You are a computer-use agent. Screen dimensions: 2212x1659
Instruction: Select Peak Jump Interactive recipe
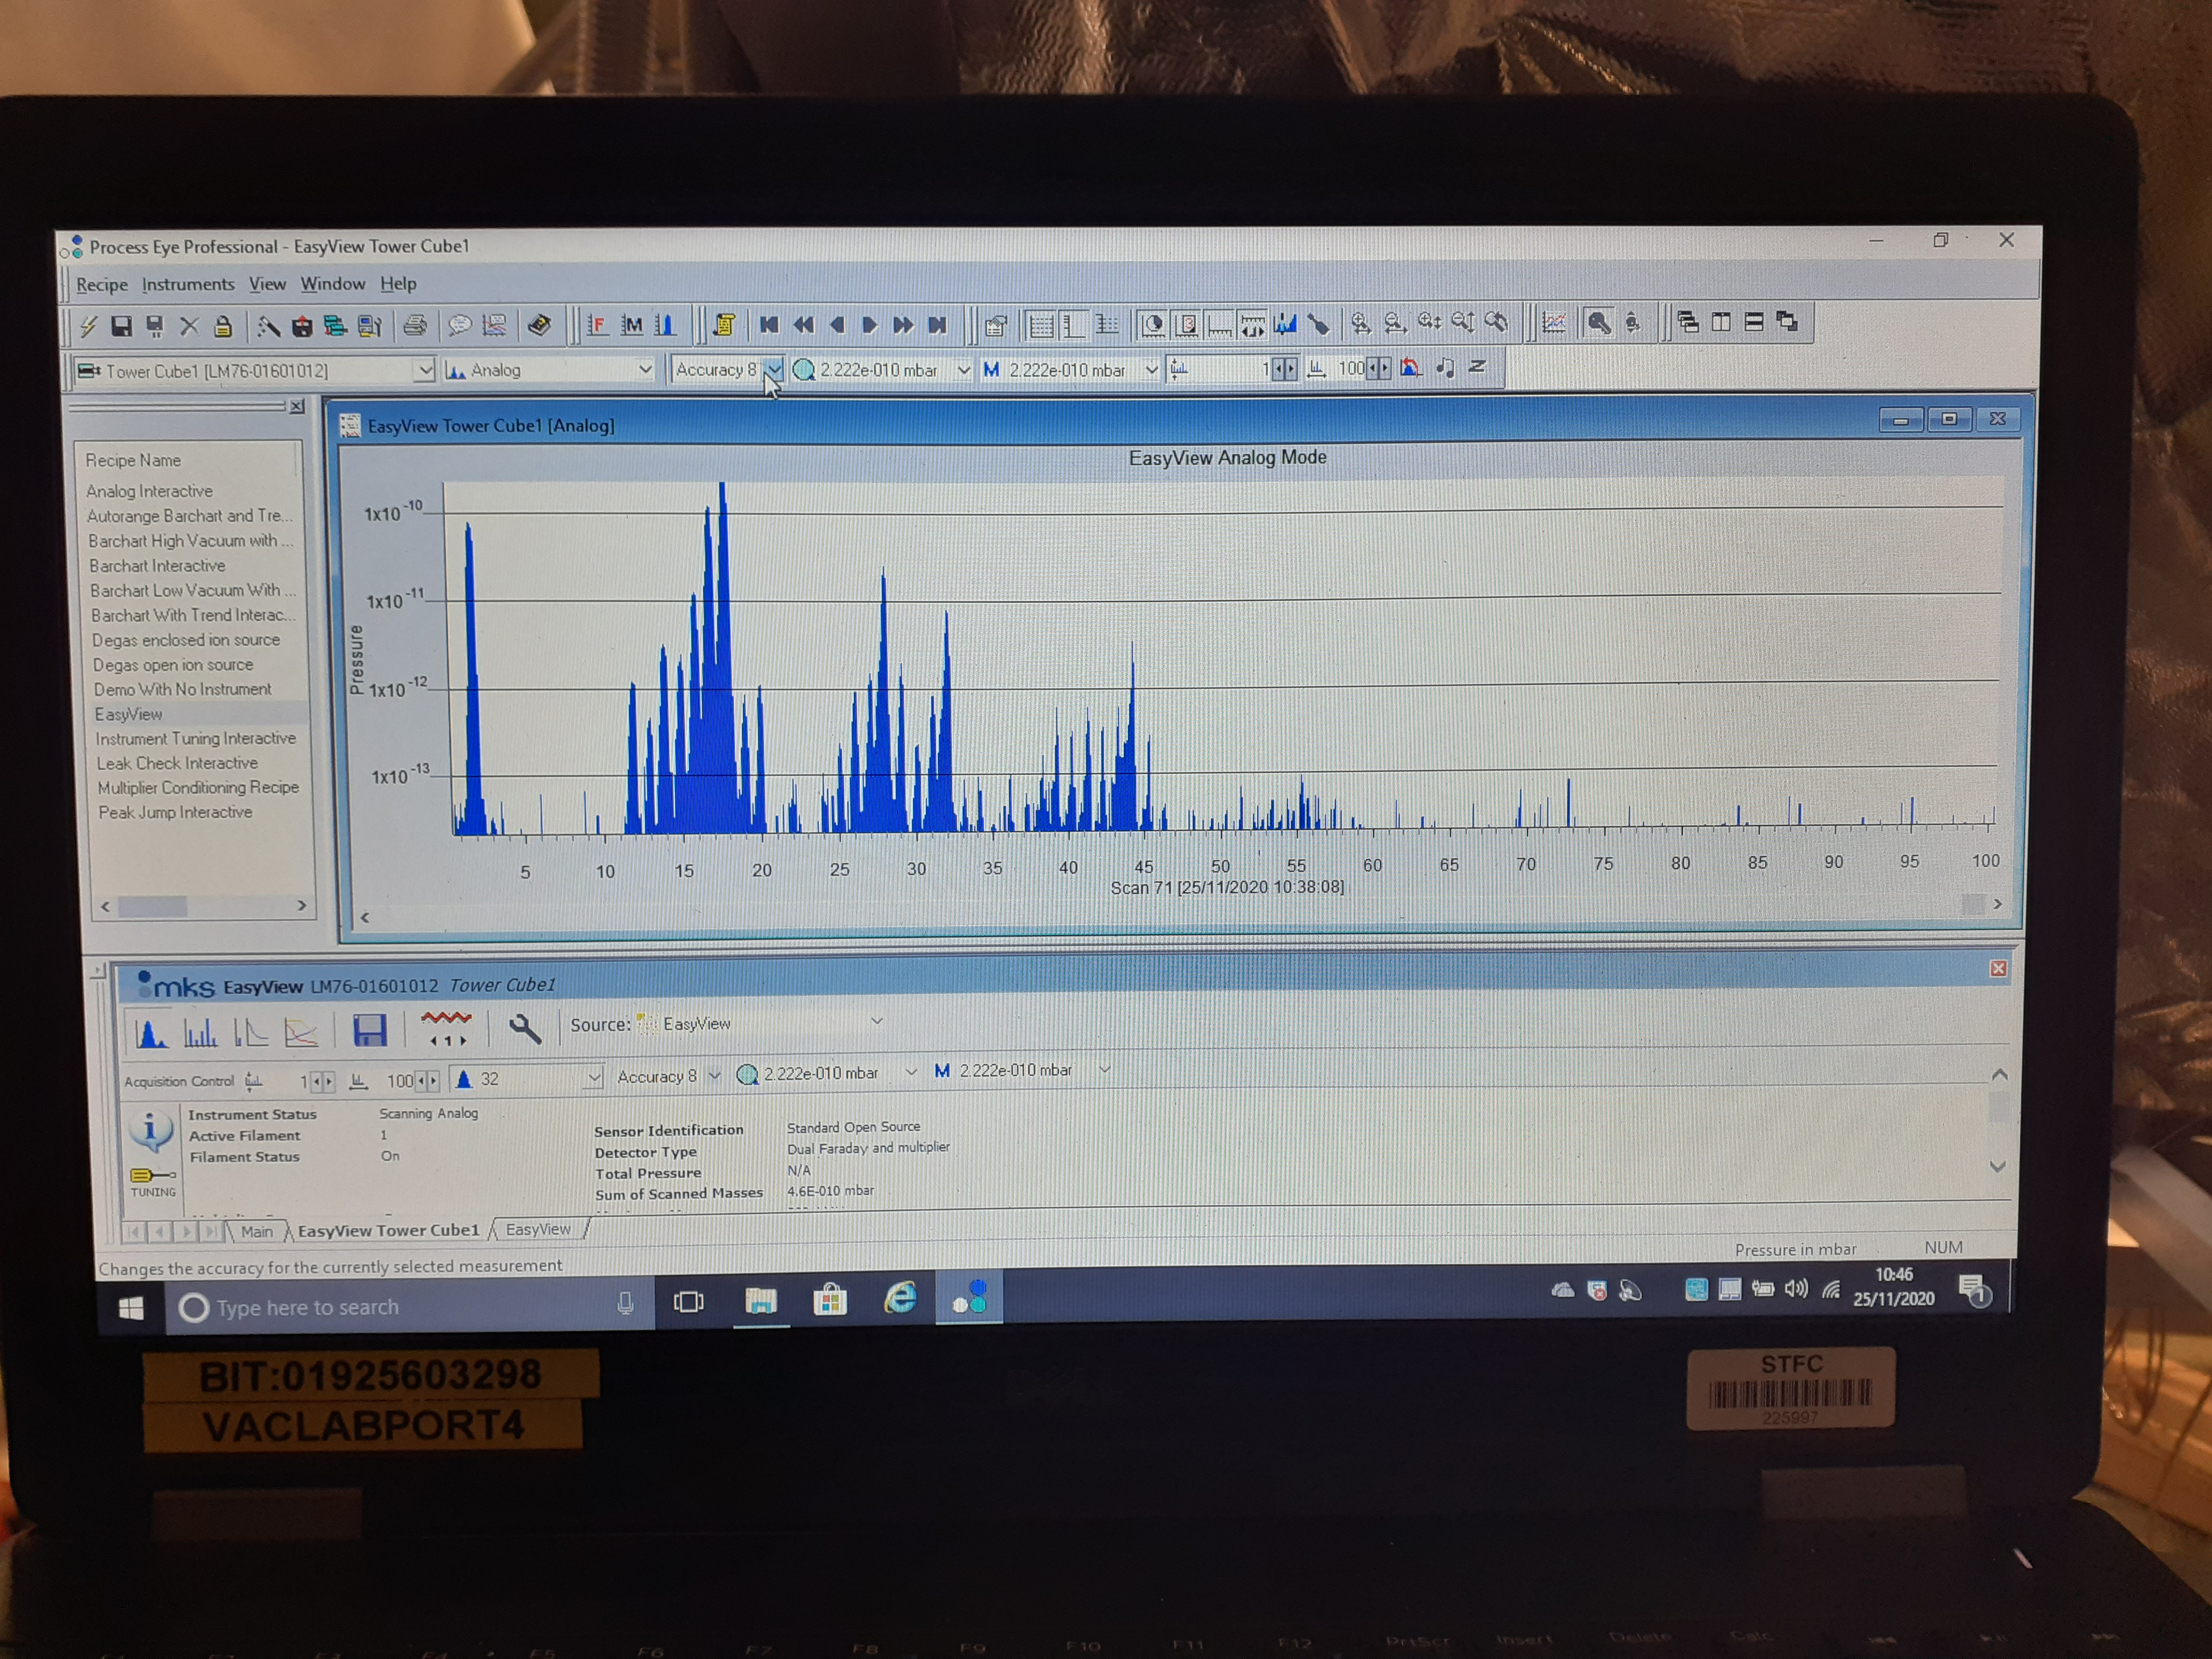(x=175, y=812)
